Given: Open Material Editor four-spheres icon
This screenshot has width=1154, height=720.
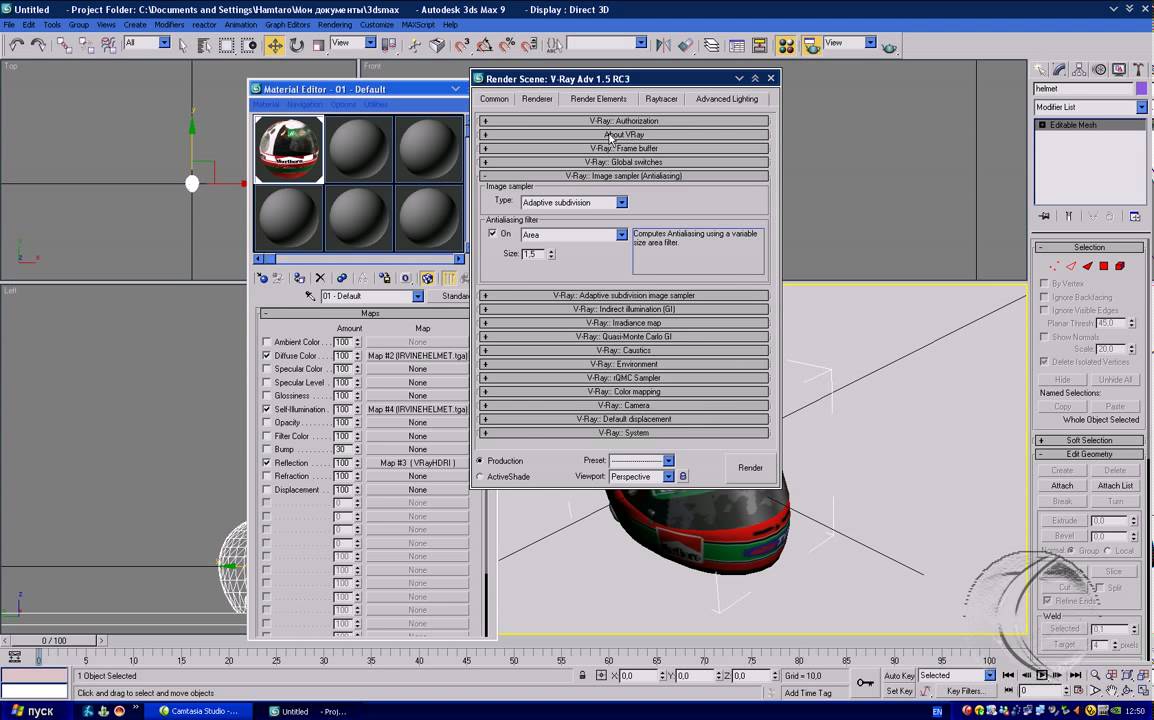Looking at the screenshot, I should pos(786,46).
